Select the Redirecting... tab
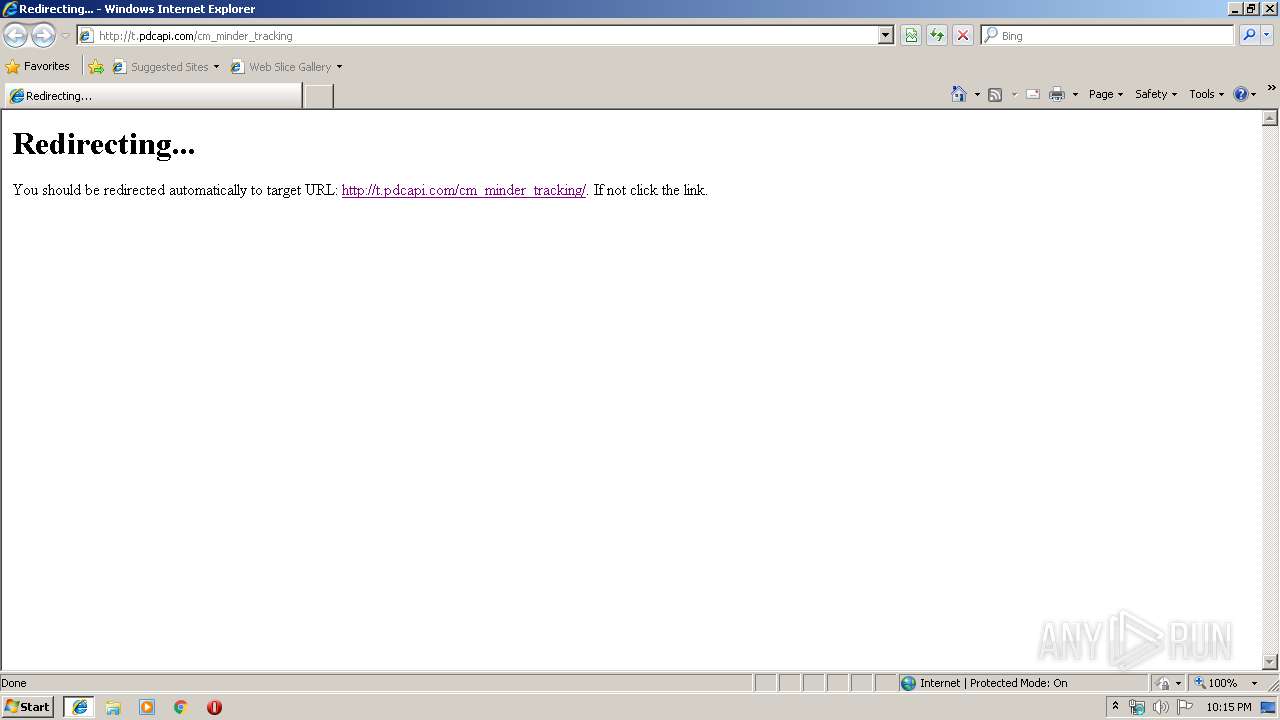1280x720 pixels. [x=152, y=96]
